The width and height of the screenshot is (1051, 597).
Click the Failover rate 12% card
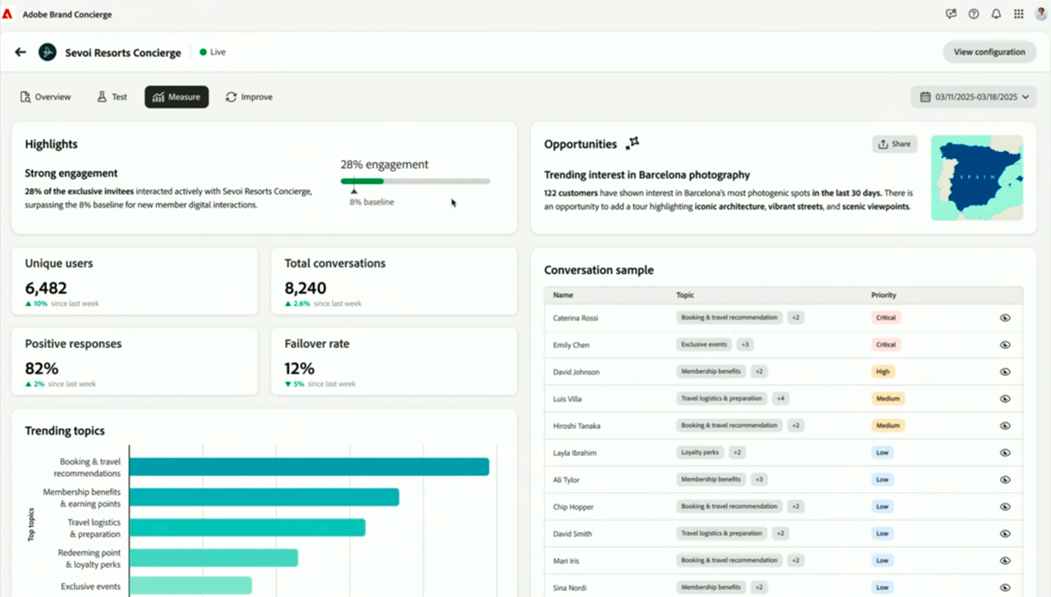(394, 361)
